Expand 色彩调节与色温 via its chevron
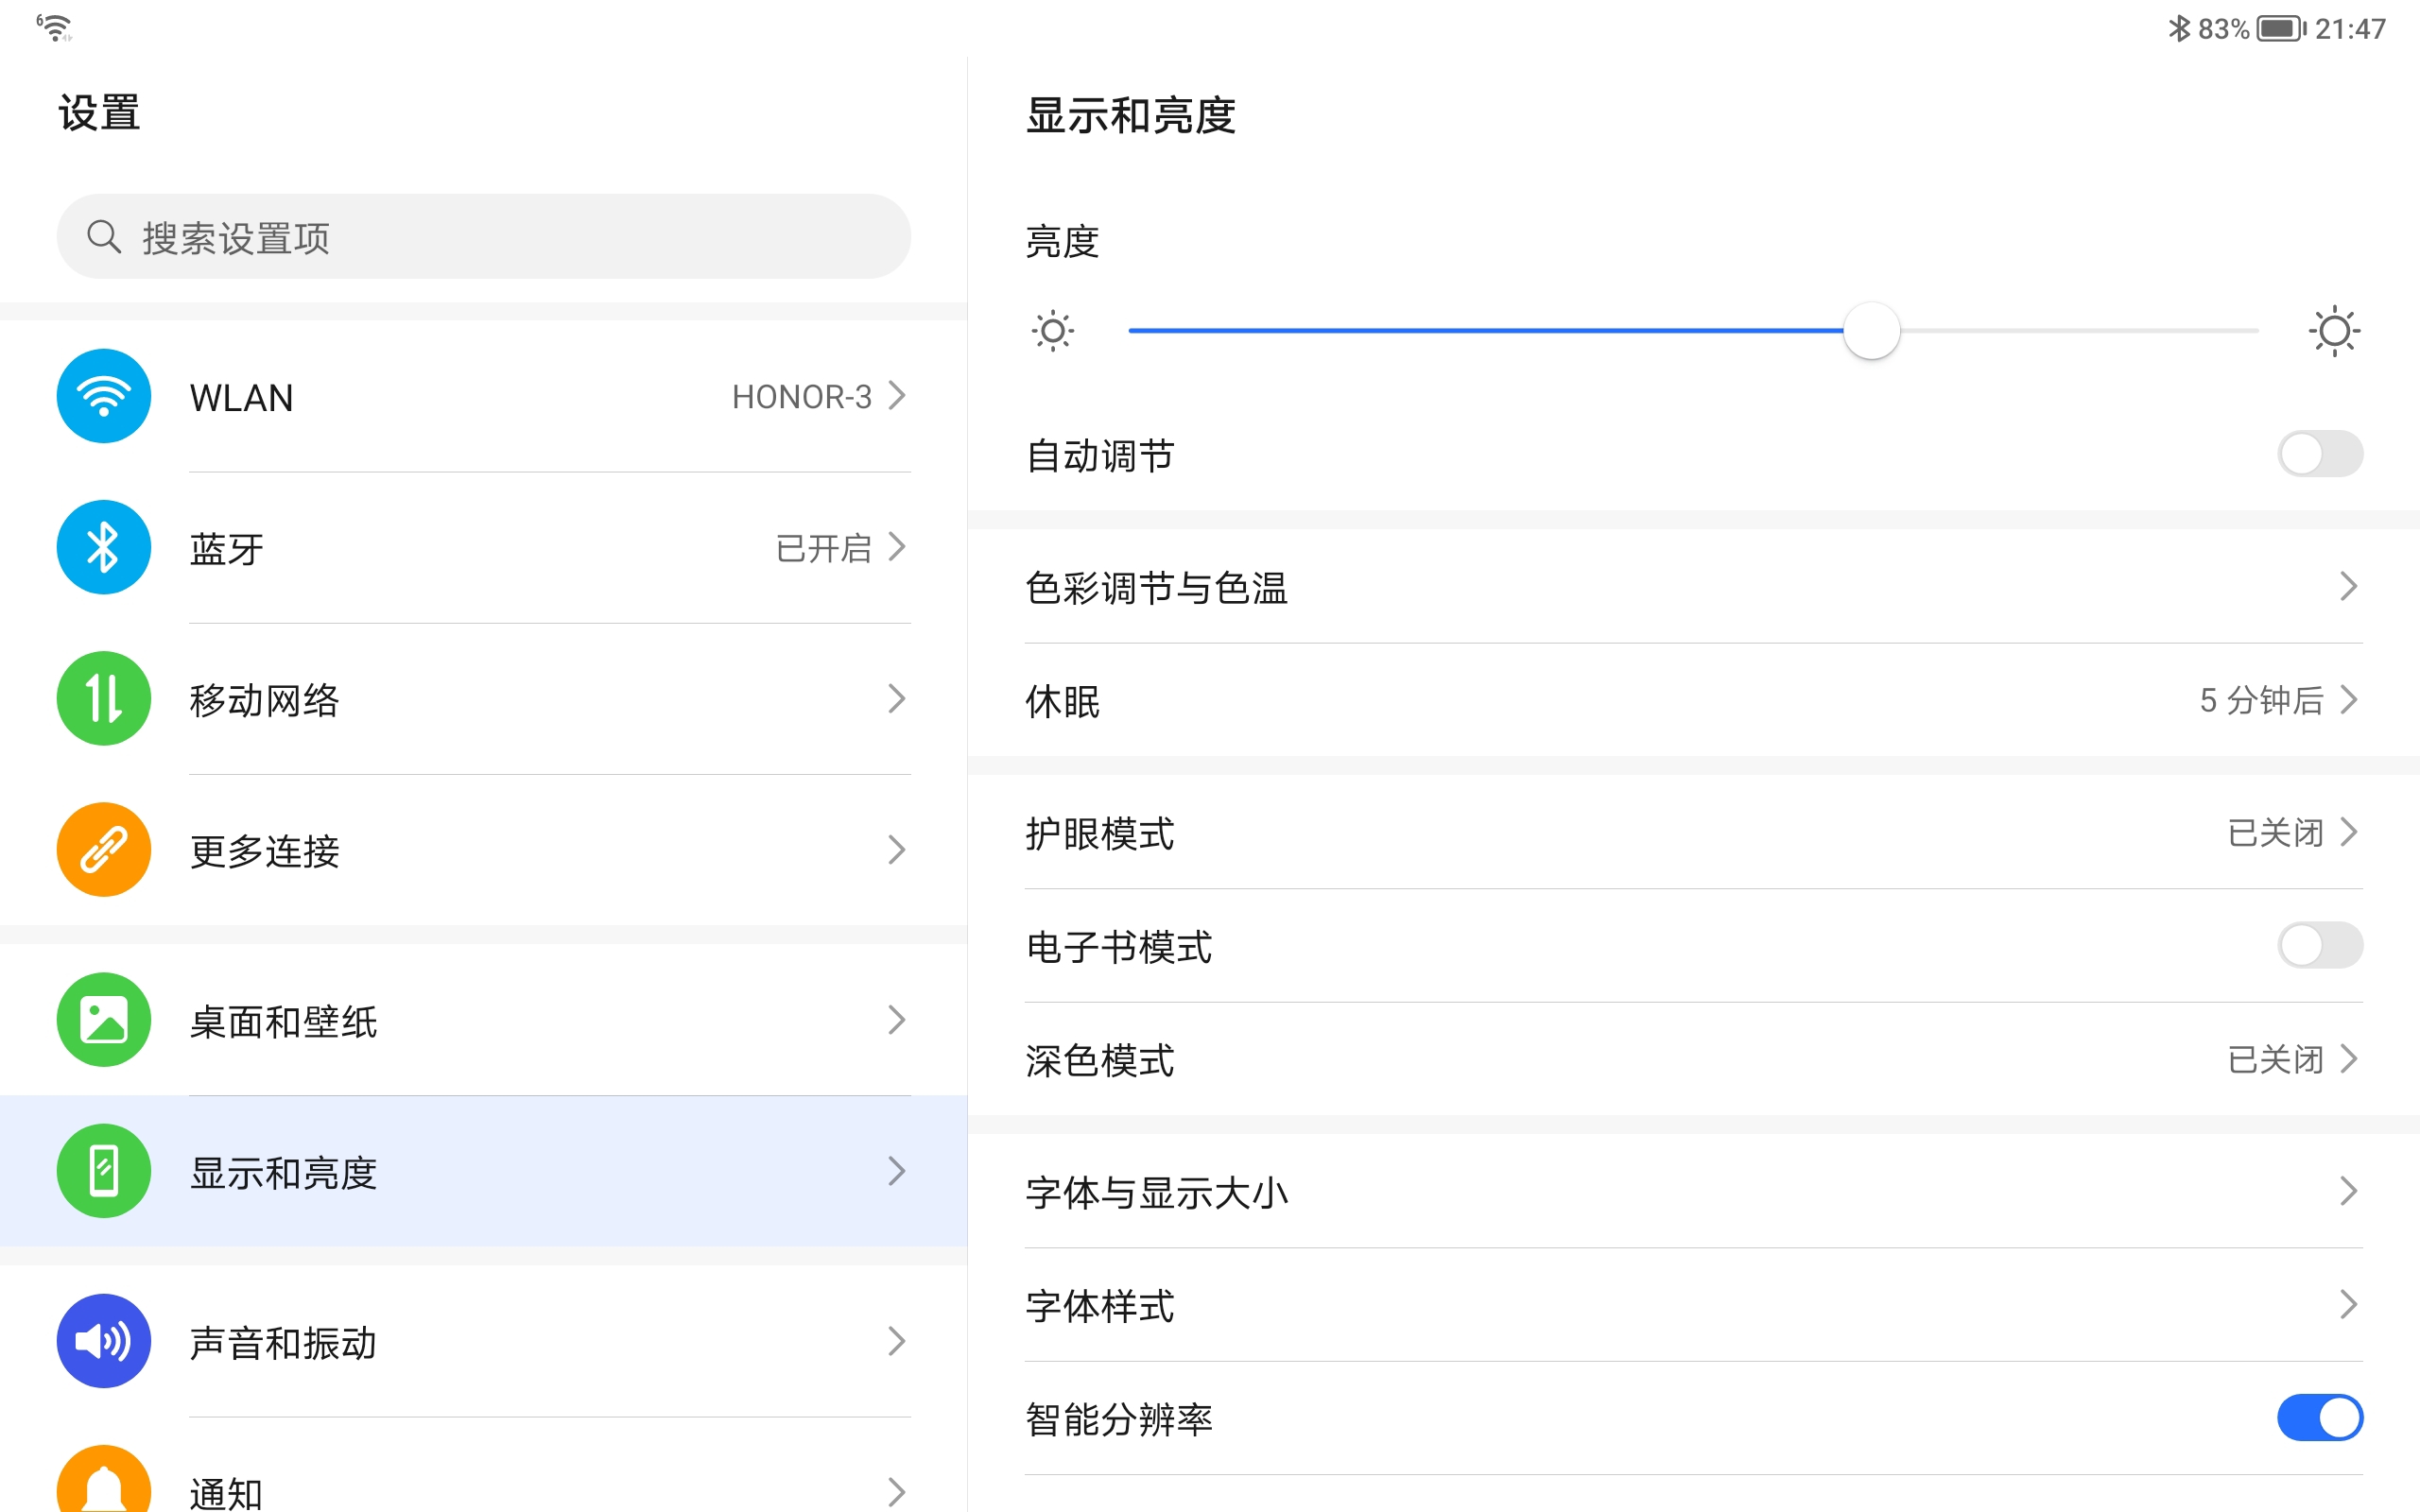This screenshot has height=1512, width=2420. pyautogui.click(x=2348, y=586)
